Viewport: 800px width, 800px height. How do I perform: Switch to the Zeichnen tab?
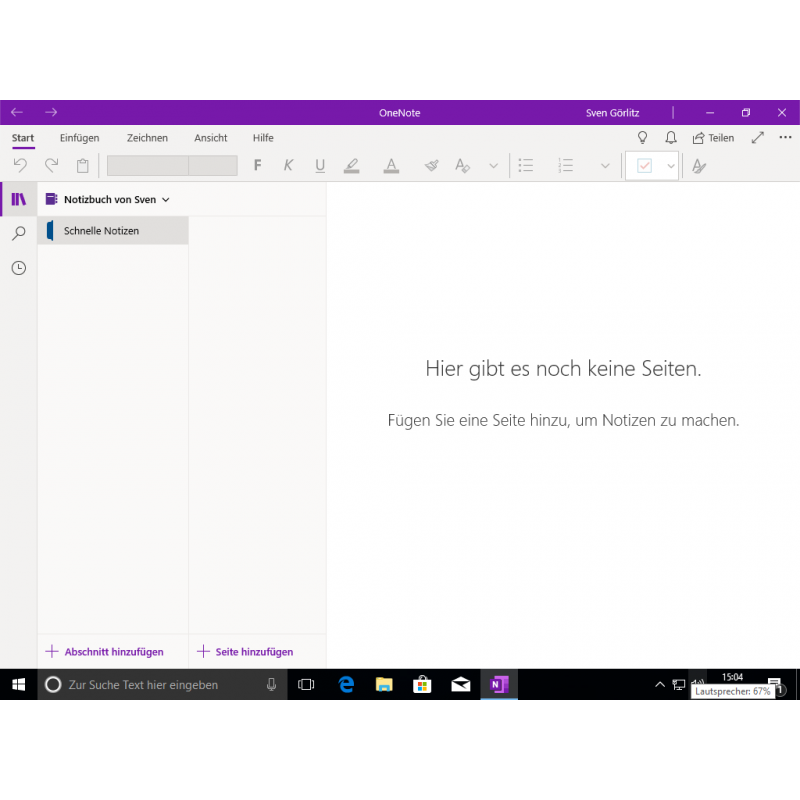click(x=147, y=138)
